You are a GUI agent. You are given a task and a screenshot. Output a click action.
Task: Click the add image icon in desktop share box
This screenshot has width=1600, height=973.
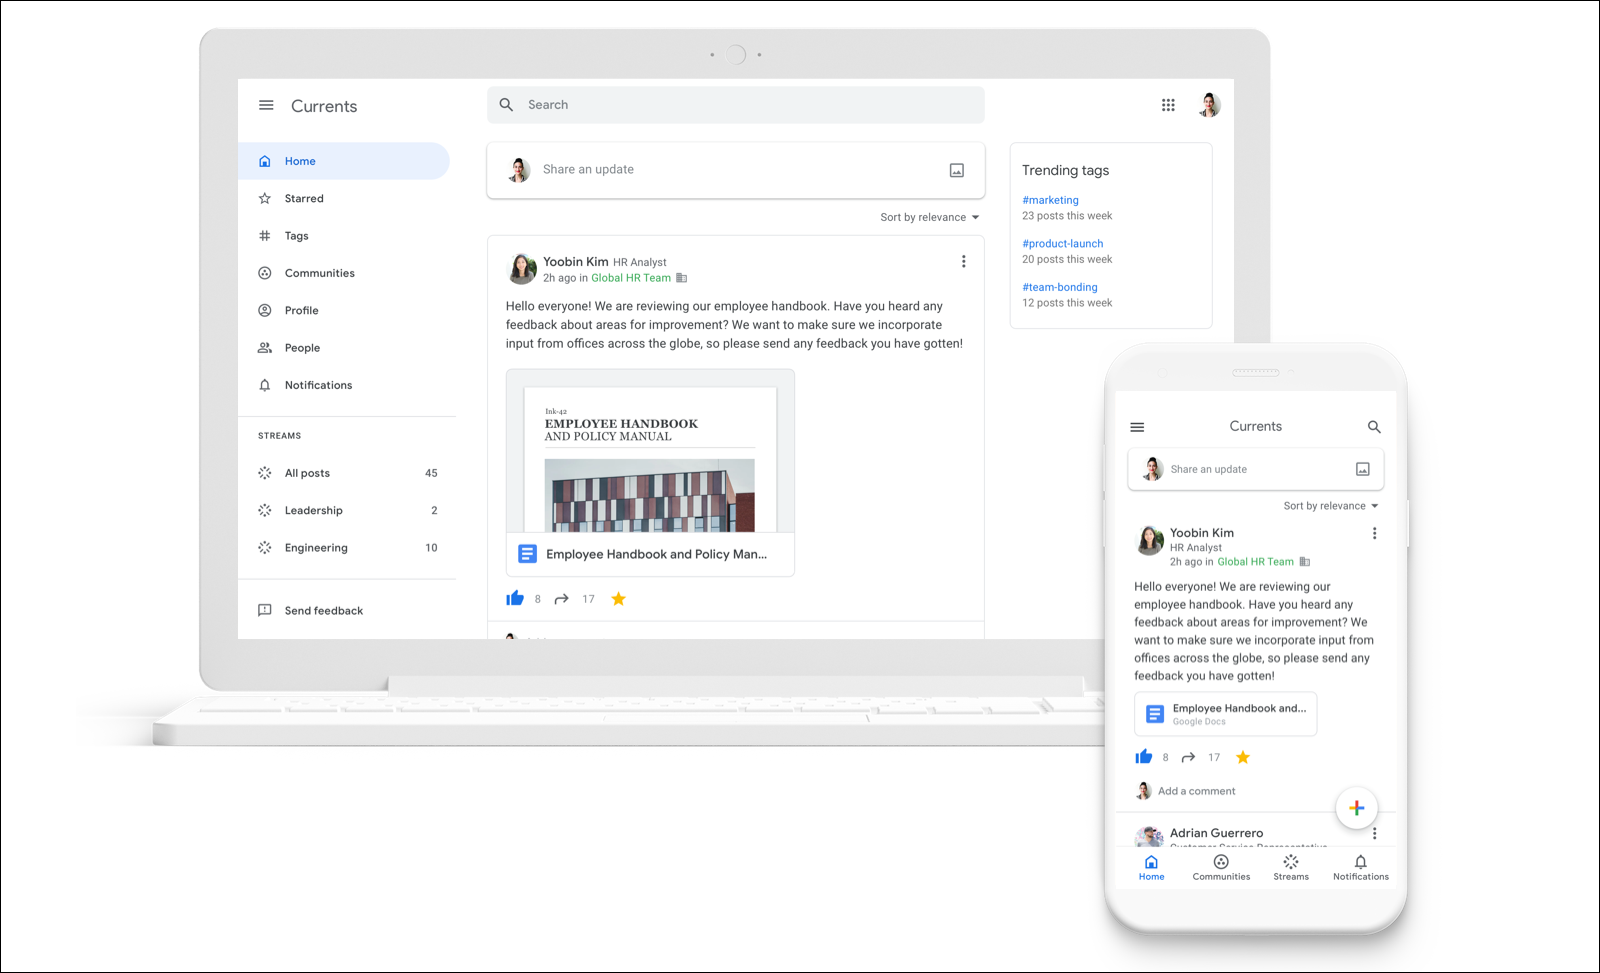pos(957,170)
